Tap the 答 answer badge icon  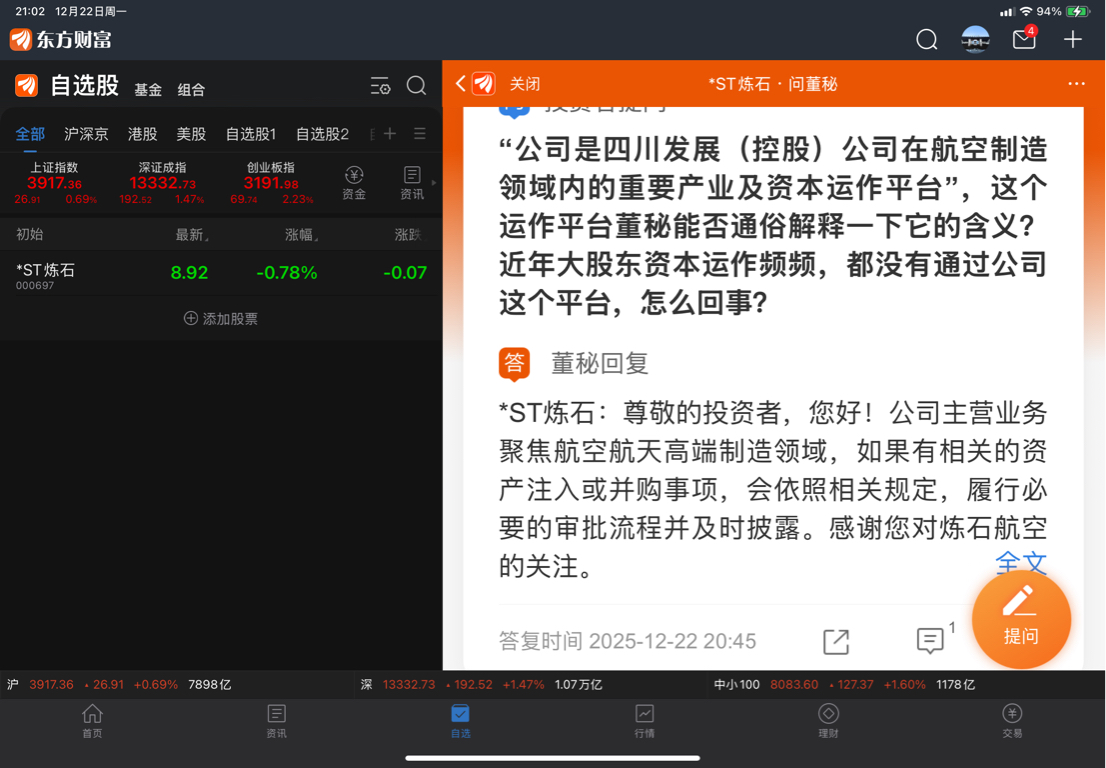click(x=514, y=364)
